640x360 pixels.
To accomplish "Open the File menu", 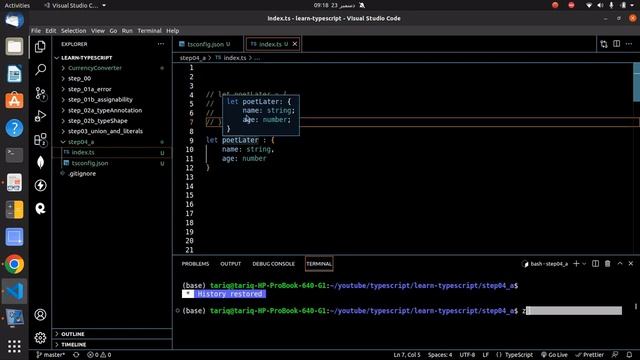I will (36, 31).
